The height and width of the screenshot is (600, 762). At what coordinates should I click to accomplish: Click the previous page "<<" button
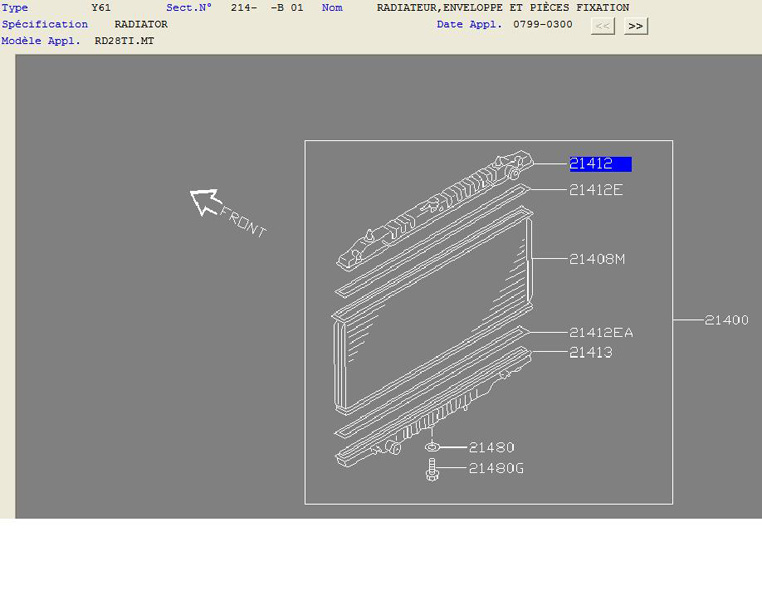tap(603, 26)
